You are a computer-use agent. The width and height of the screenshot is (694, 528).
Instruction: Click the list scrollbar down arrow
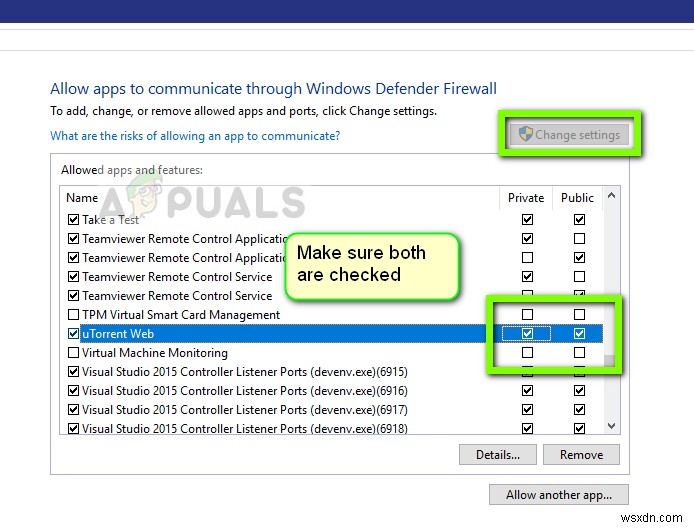coord(611,426)
